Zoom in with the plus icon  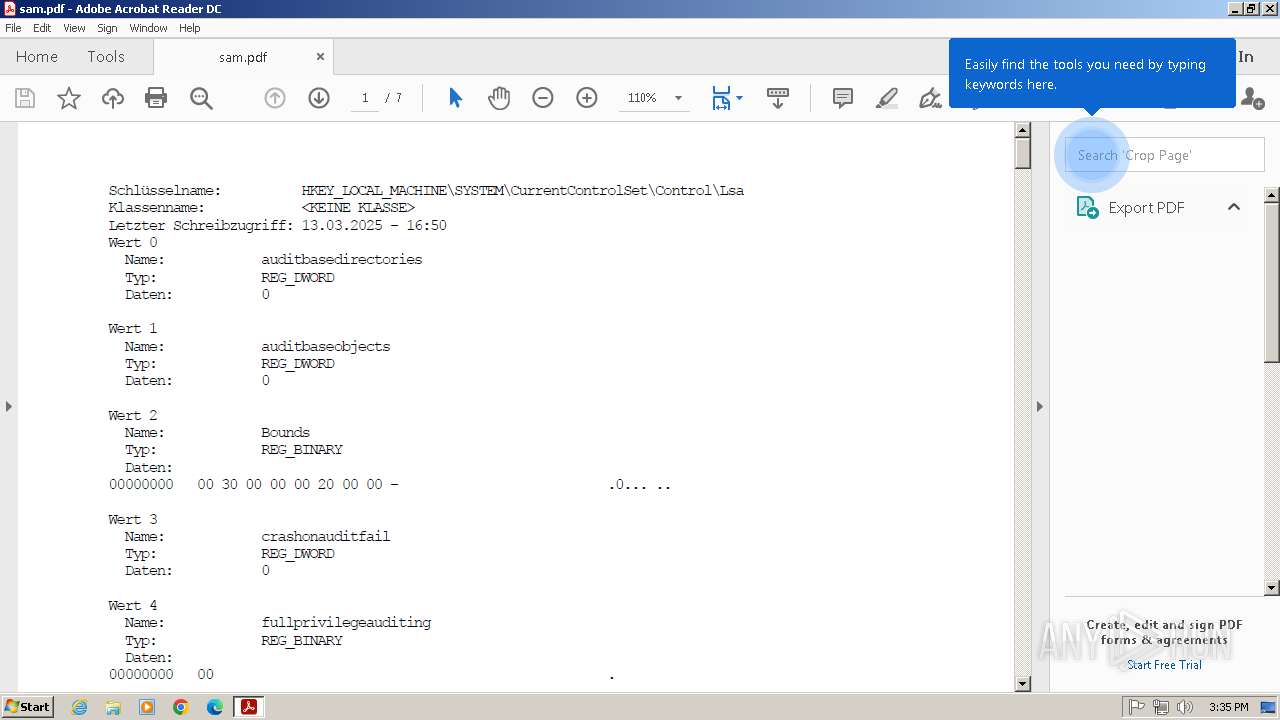[587, 98]
